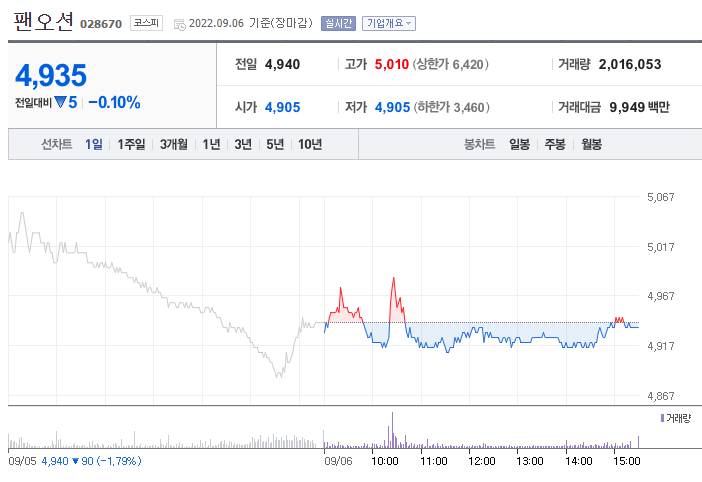Click the 거래량 legend in volume chart
Viewport: 702px width, 482px height.
[x=676, y=418]
